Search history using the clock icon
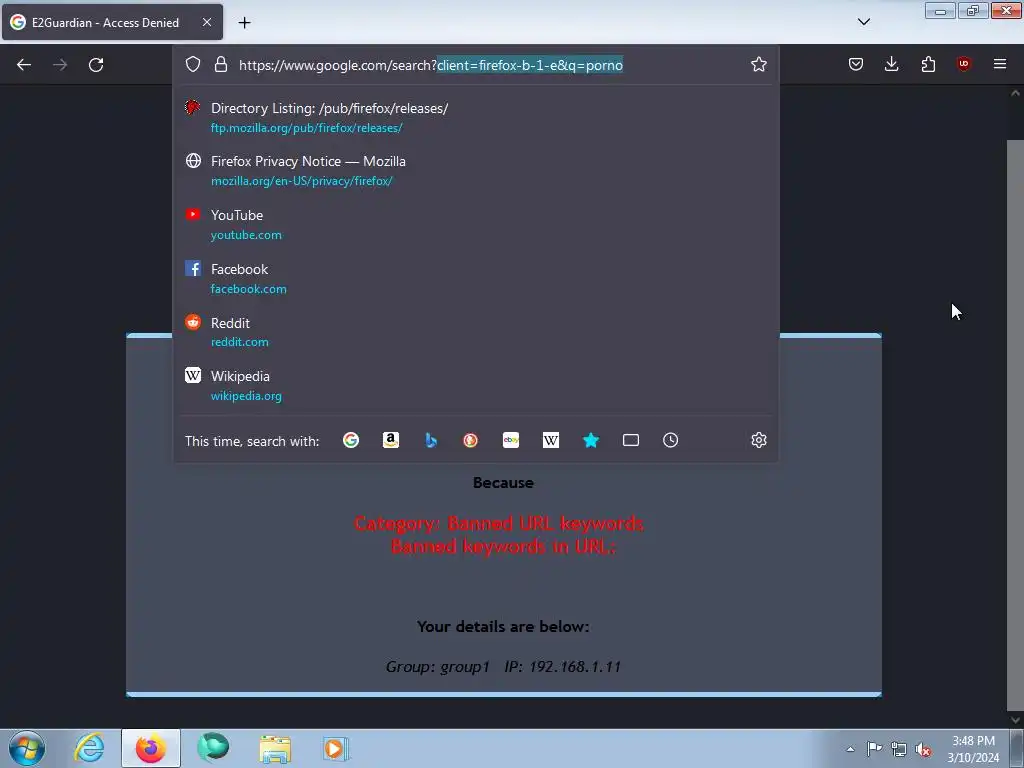The image size is (1024, 768). tap(671, 441)
